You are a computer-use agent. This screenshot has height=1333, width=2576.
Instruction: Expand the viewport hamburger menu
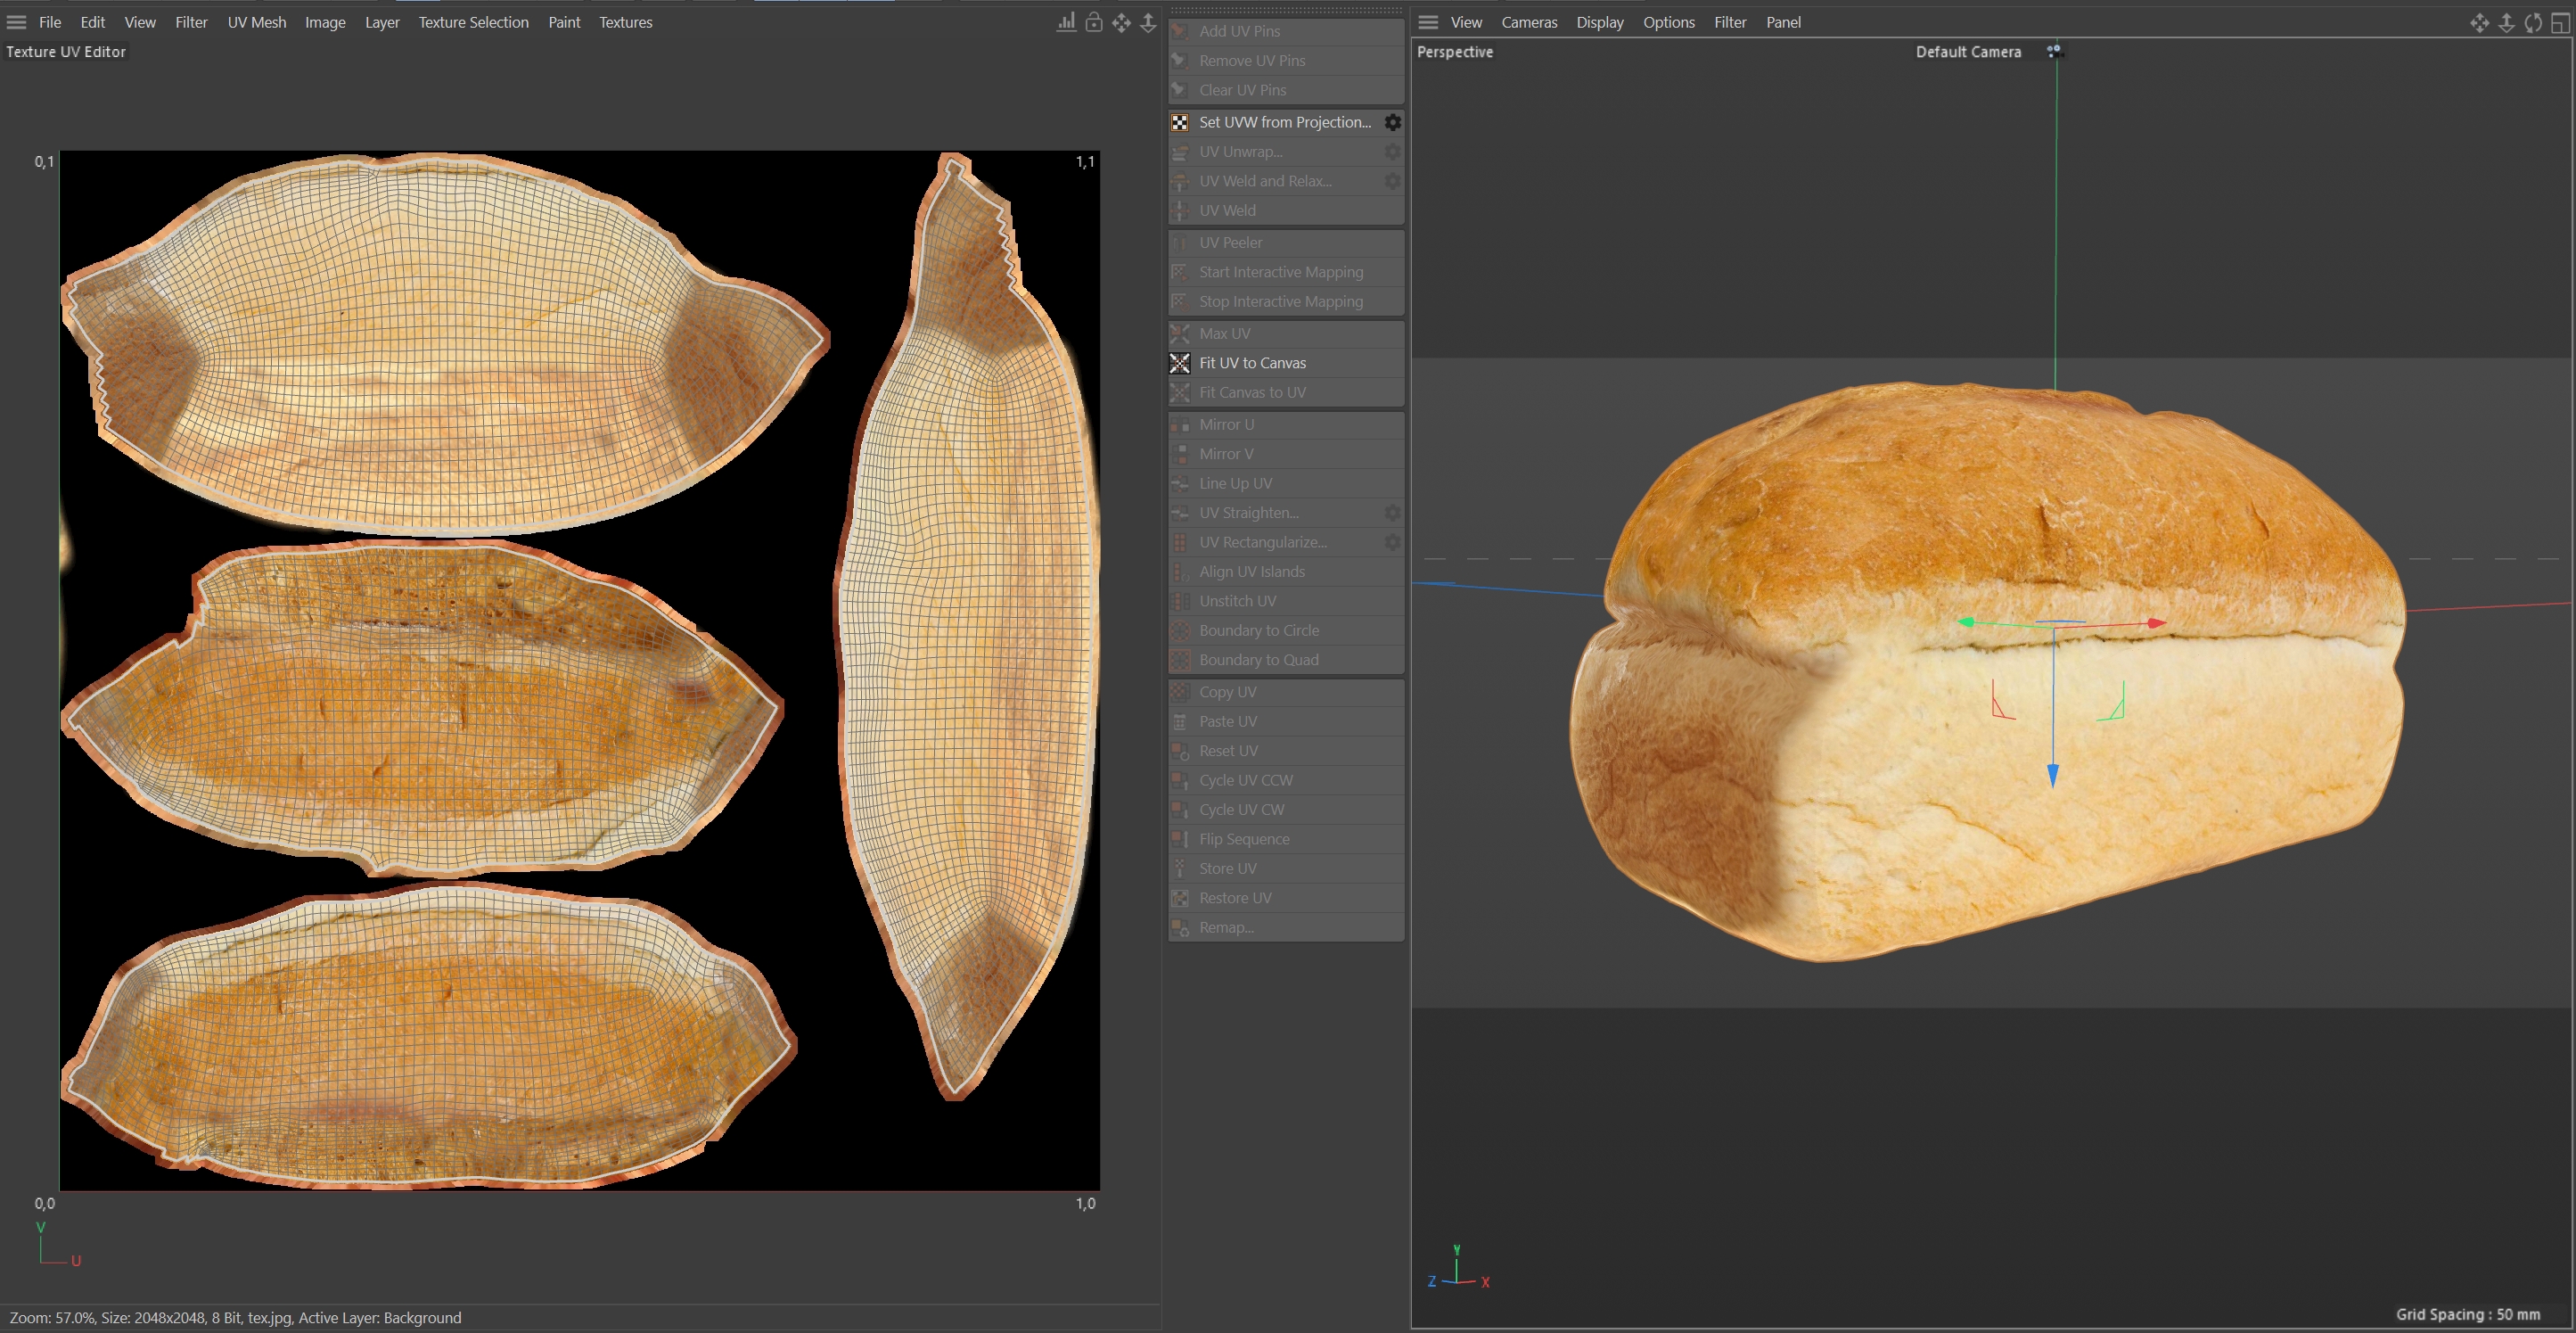point(1428,22)
